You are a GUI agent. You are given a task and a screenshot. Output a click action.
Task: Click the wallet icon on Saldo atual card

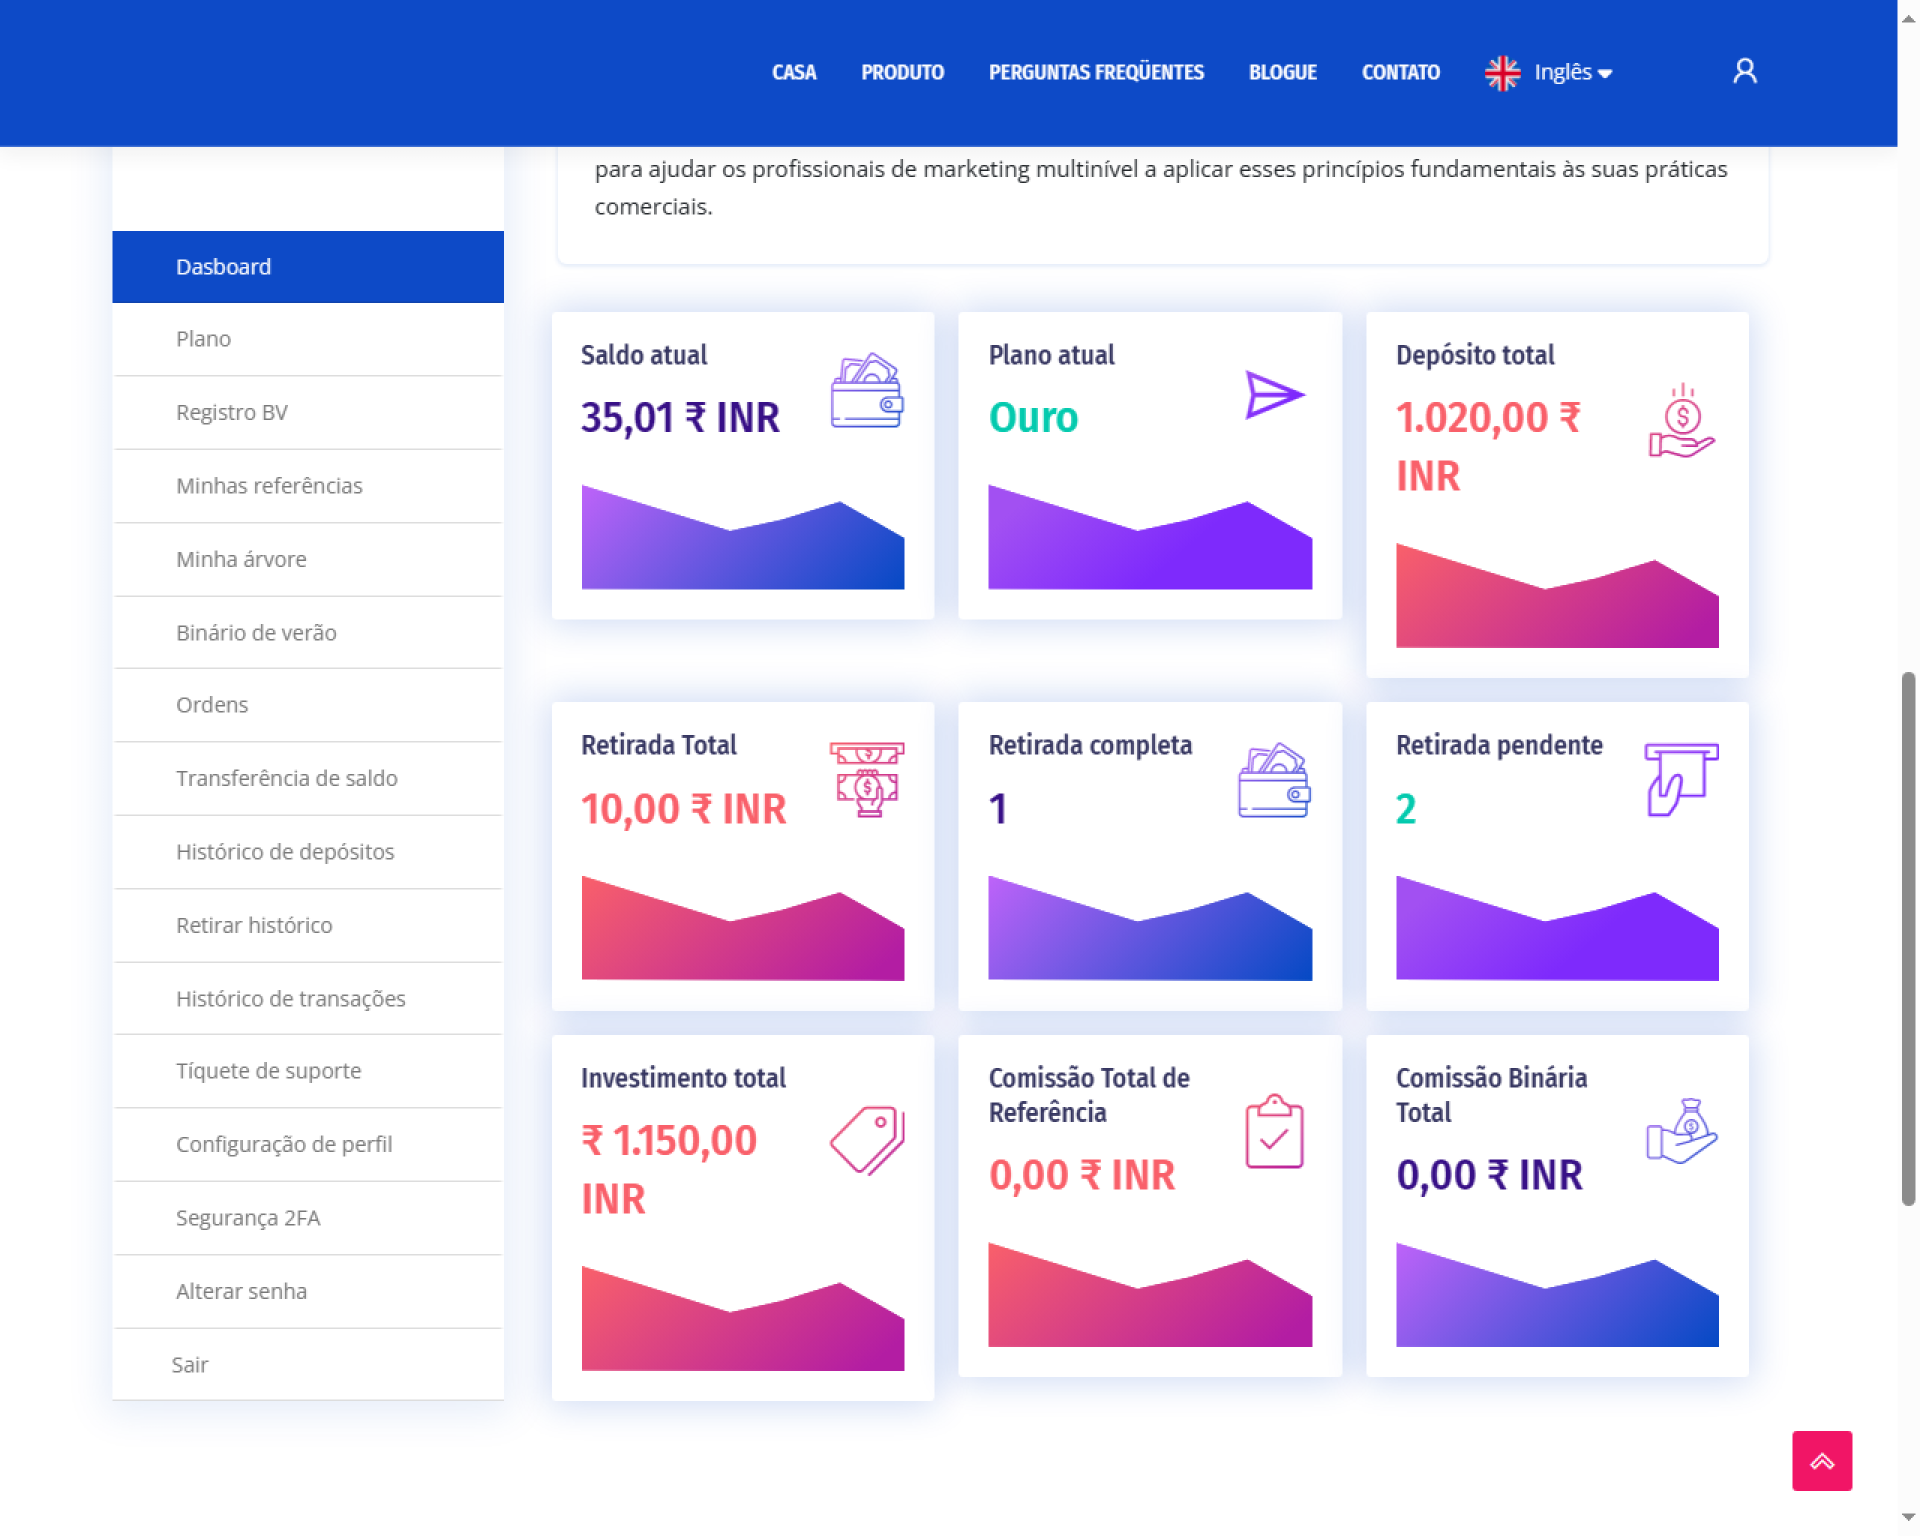coord(866,391)
